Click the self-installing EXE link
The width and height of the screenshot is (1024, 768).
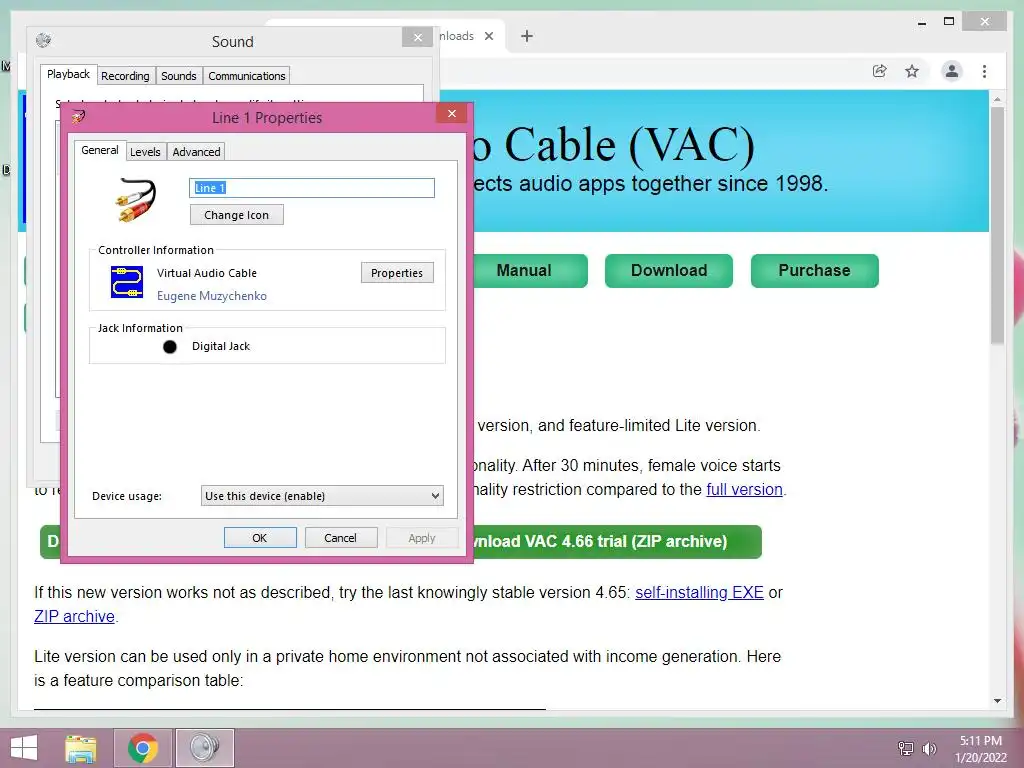(x=699, y=592)
